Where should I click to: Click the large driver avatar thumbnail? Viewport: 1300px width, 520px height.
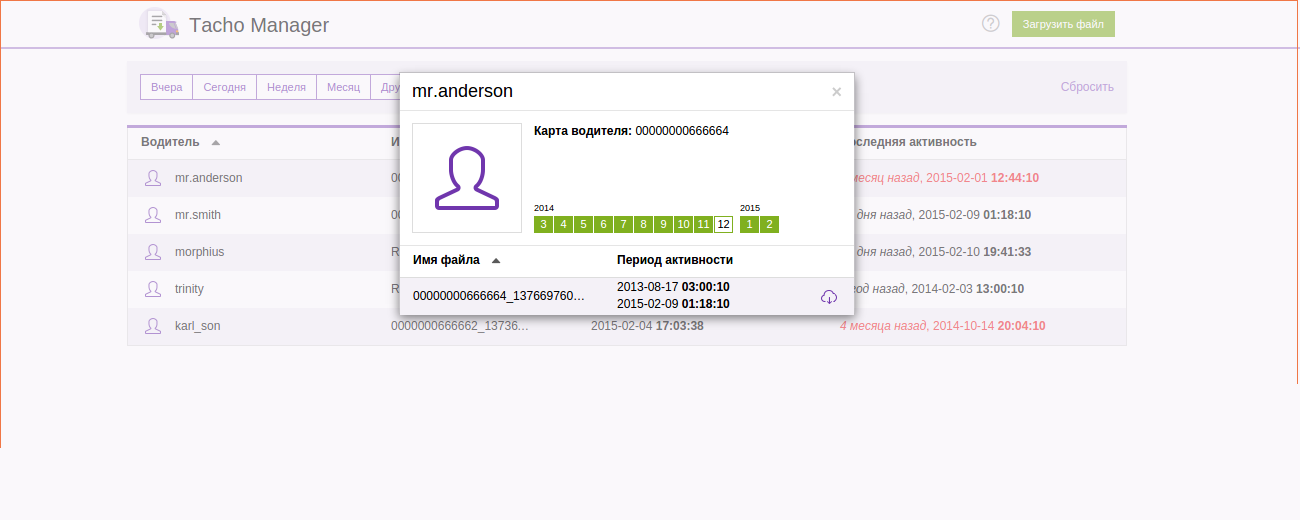pyautogui.click(x=467, y=178)
